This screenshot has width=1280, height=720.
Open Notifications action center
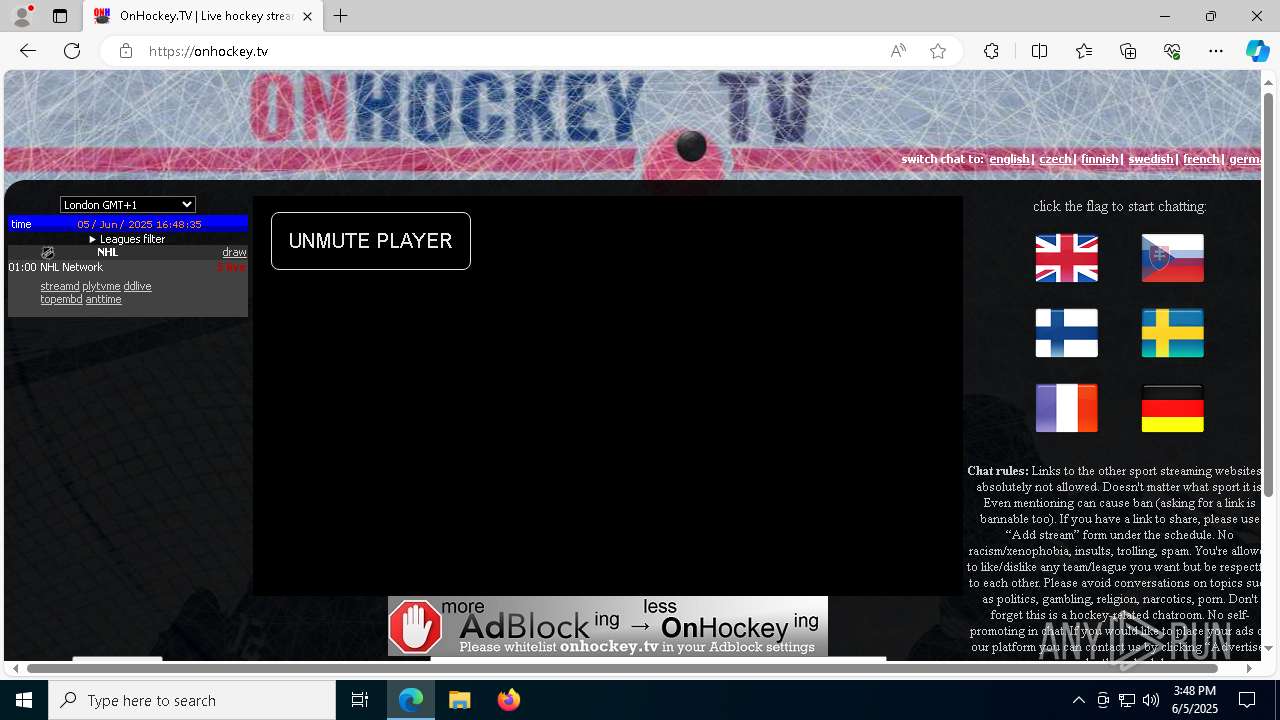pos(1247,700)
